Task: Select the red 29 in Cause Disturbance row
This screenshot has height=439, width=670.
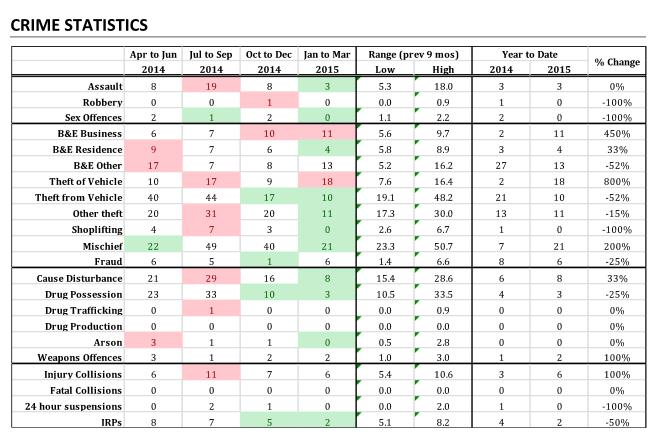Action: (x=211, y=277)
